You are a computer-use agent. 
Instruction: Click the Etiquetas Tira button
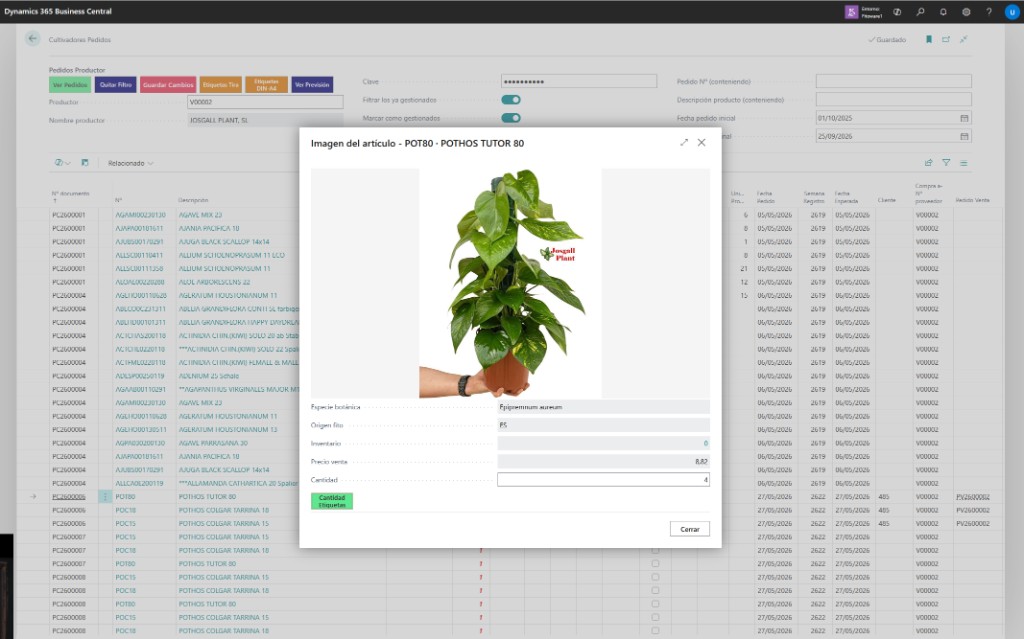pos(221,85)
